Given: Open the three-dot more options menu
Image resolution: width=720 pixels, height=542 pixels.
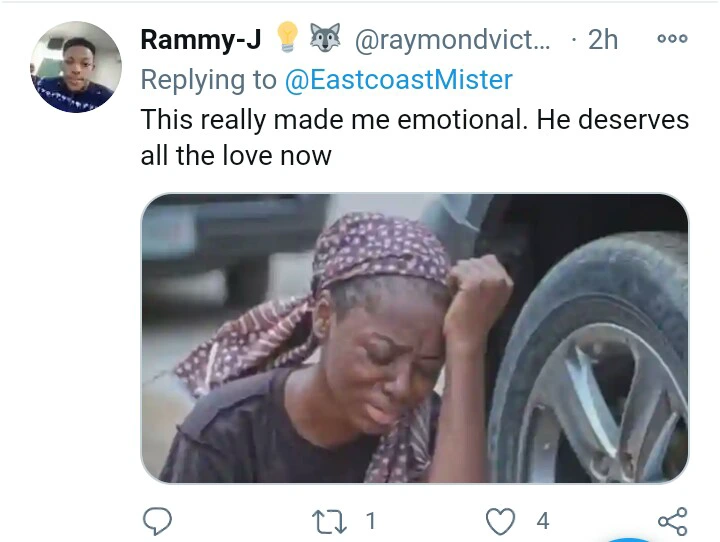Looking at the screenshot, I should [x=671, y=39].
